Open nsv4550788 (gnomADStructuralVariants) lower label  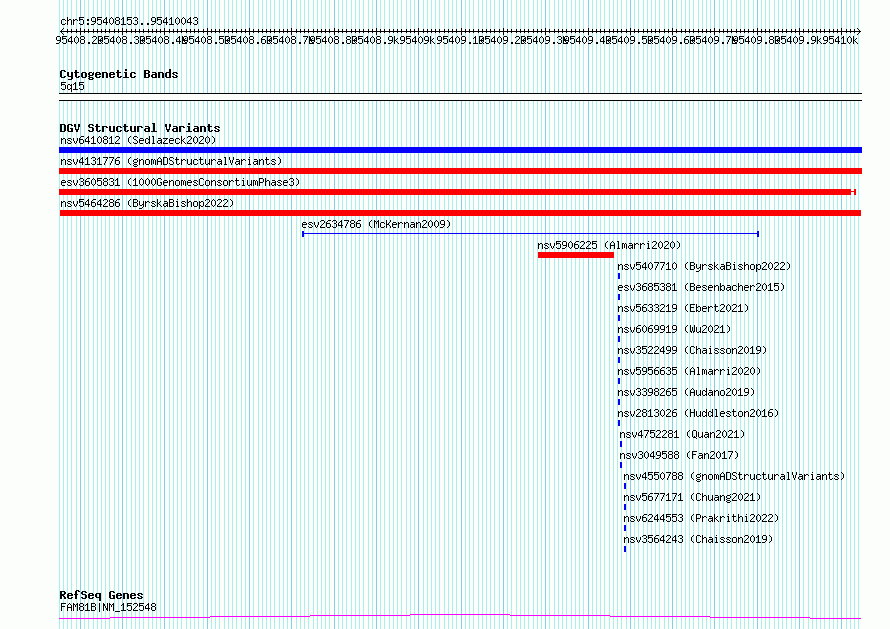pos(734,476)
